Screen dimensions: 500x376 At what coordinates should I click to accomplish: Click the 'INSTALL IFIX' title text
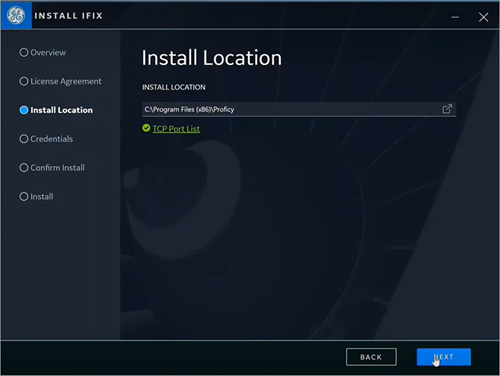coord(68,16)
